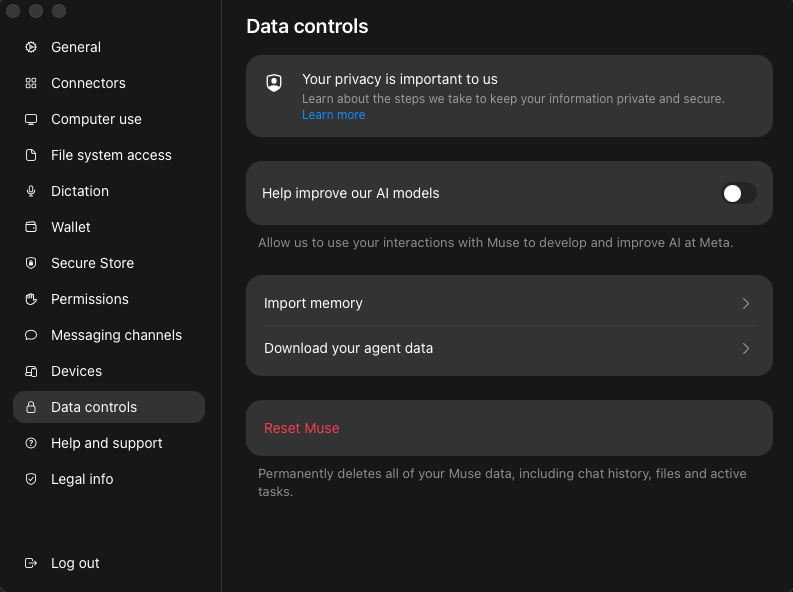The width and height of the screenshot is (793, 592).
Task: Click the General gear icon
Action: click(x=31, y=47)
